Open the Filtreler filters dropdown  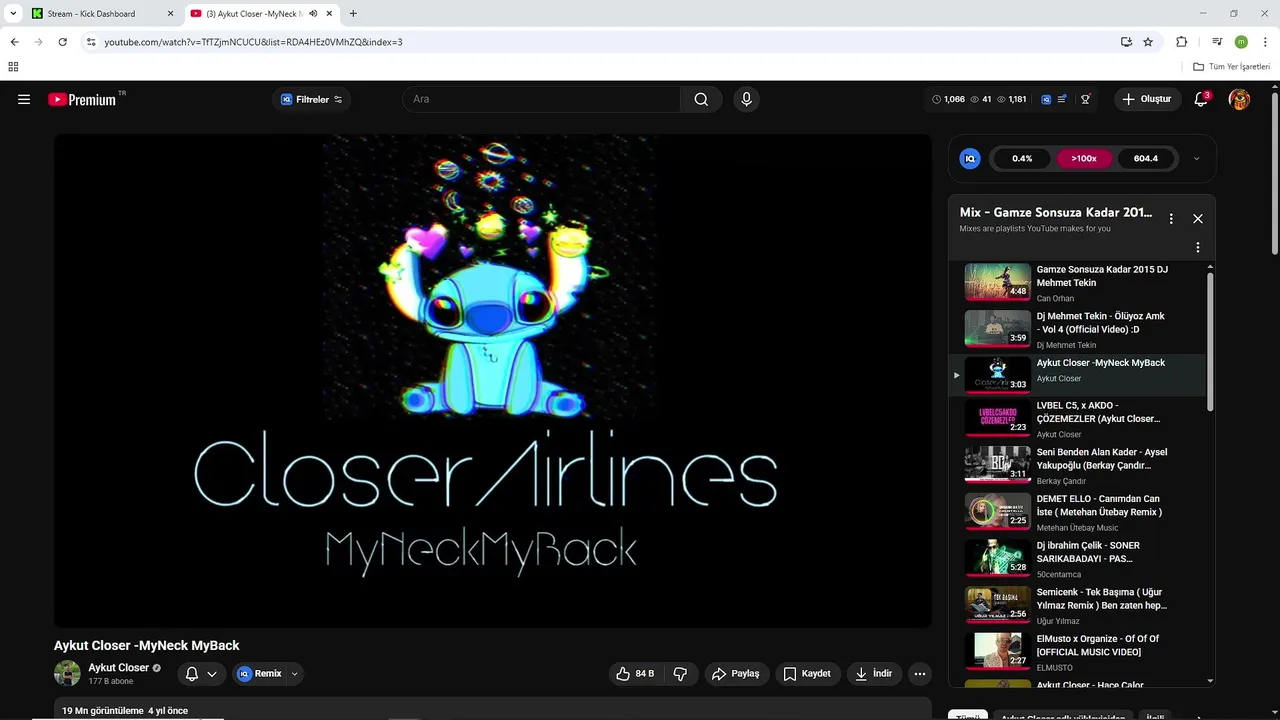coord(312,99)
